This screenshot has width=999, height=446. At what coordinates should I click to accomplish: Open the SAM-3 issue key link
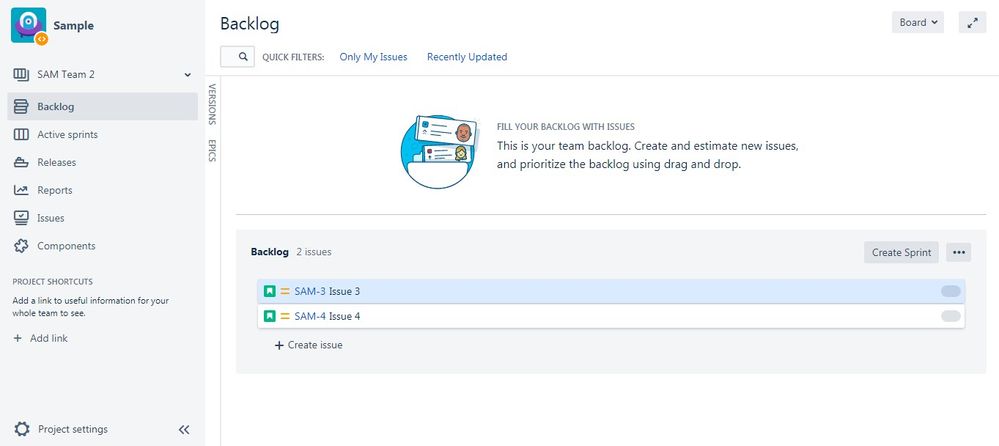tap(310, 291)
